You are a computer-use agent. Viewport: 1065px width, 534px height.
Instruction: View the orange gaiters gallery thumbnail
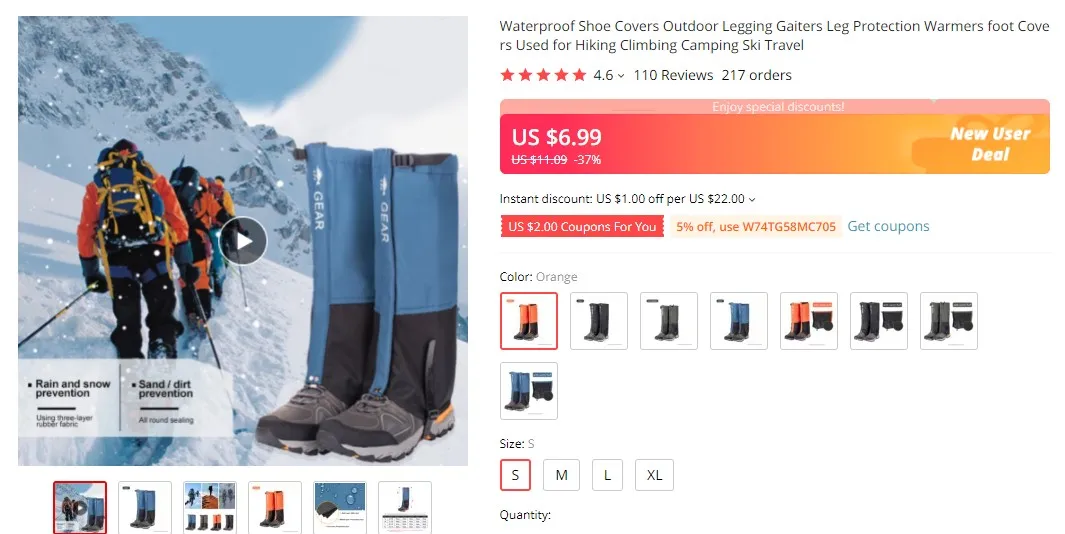(275, 508)
